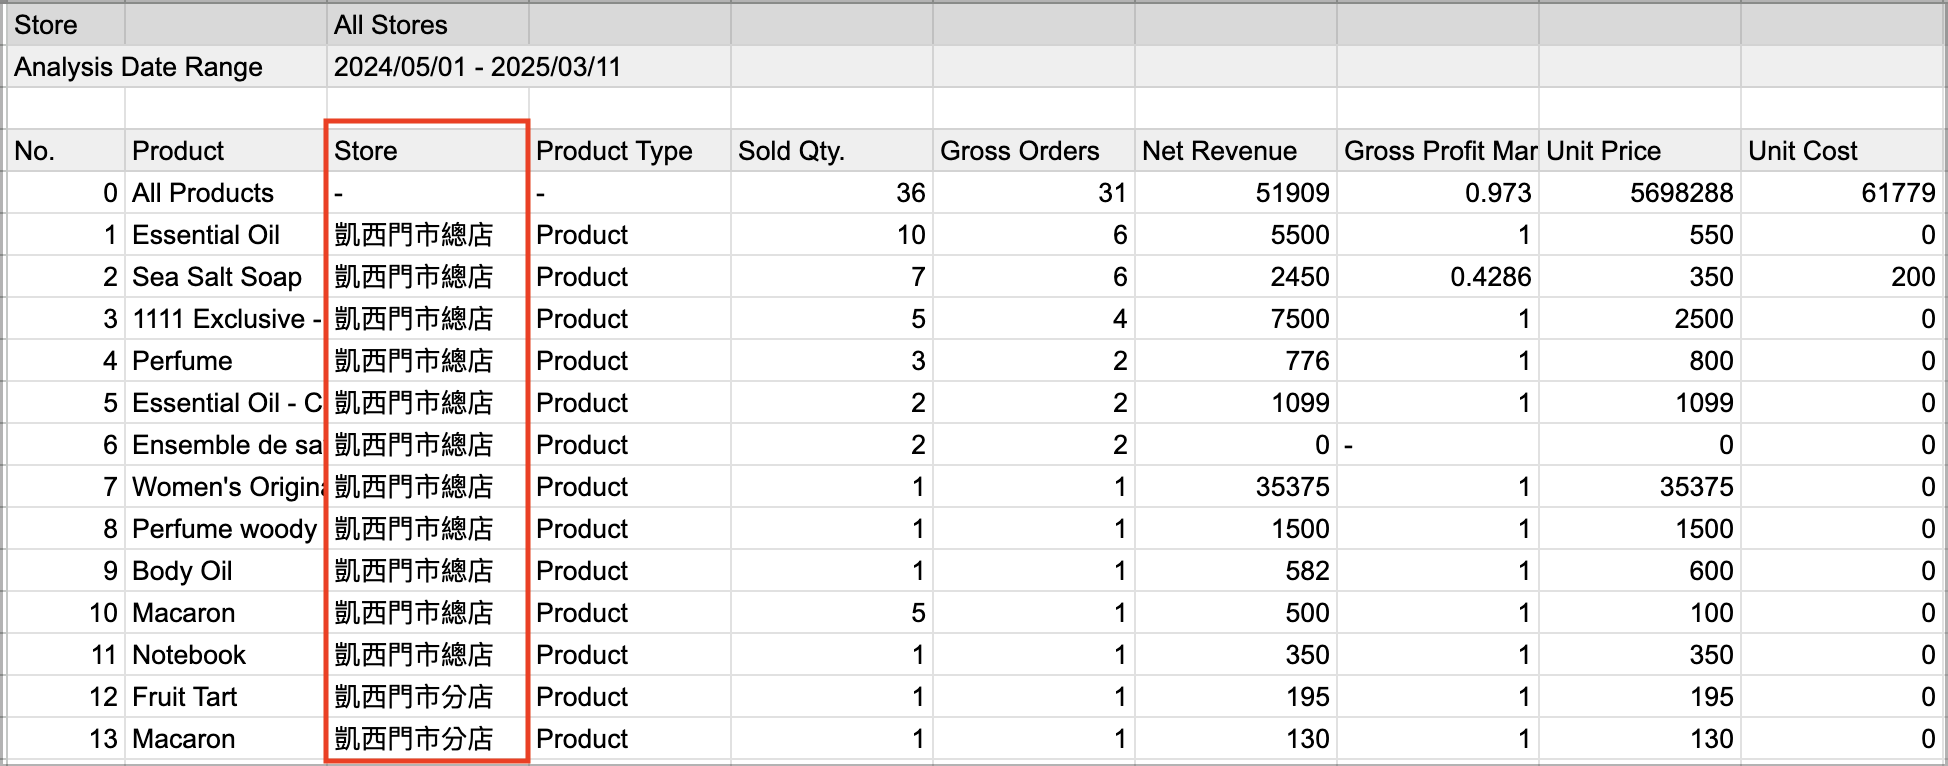Click the unit cost 200 cell
This screenshot has width=1948, height=766.
tap(1842, 277)
